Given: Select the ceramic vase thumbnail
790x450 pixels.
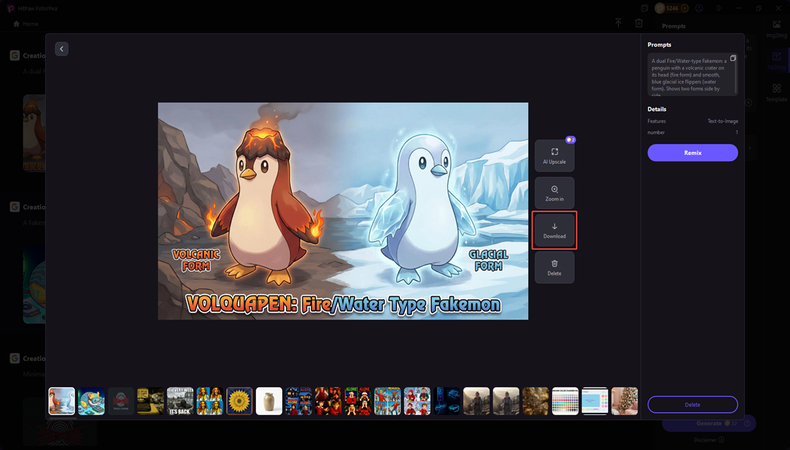Looking at the screenshot, I should pos(269,401).
